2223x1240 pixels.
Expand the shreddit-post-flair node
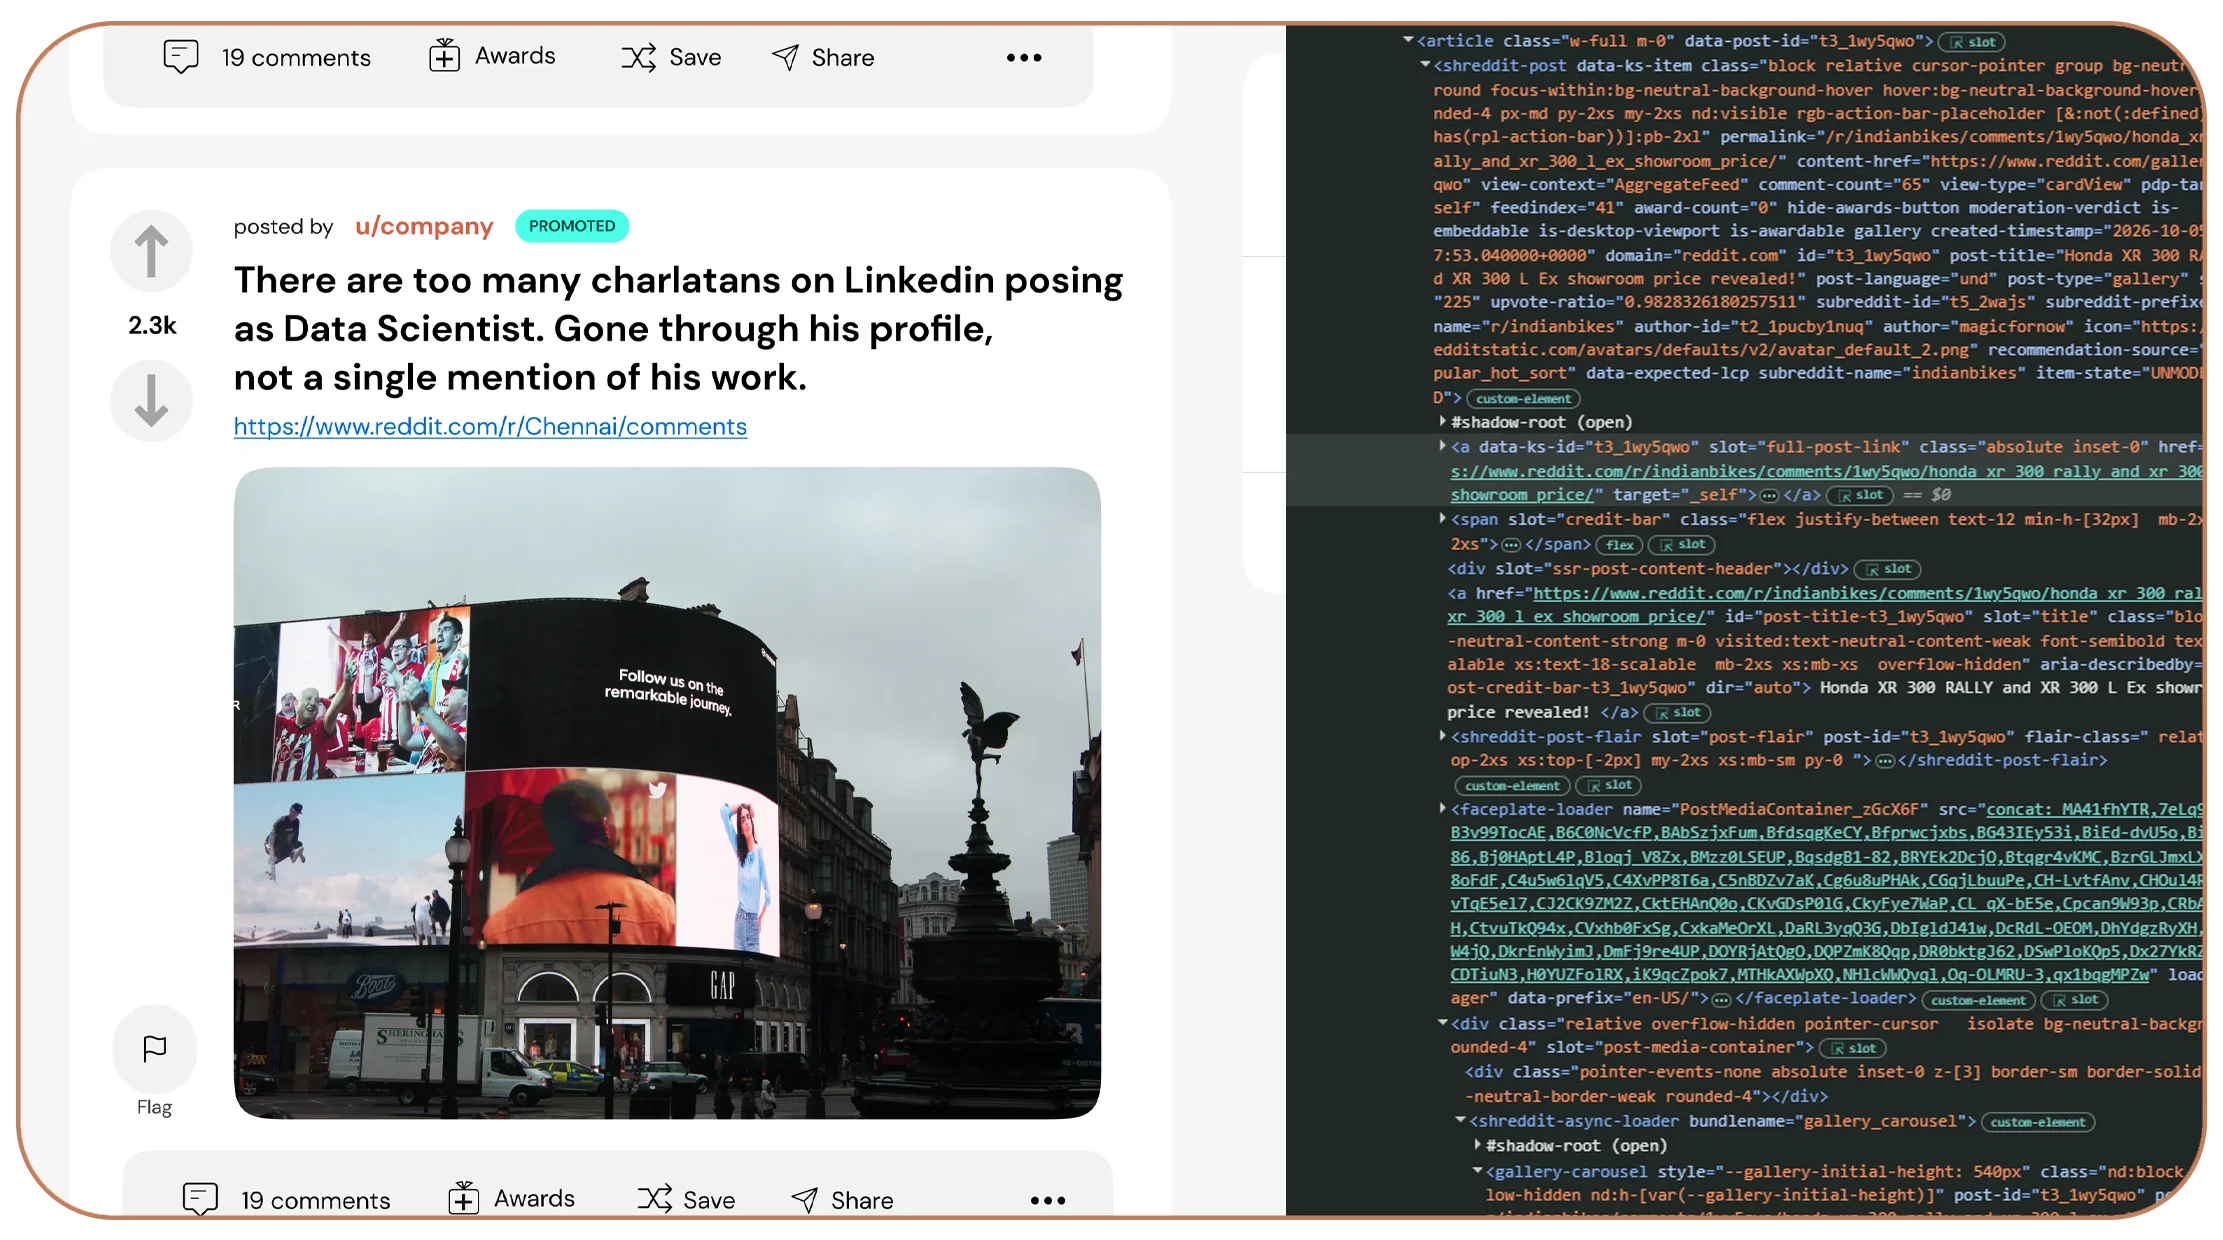[x=1442, y=736]
